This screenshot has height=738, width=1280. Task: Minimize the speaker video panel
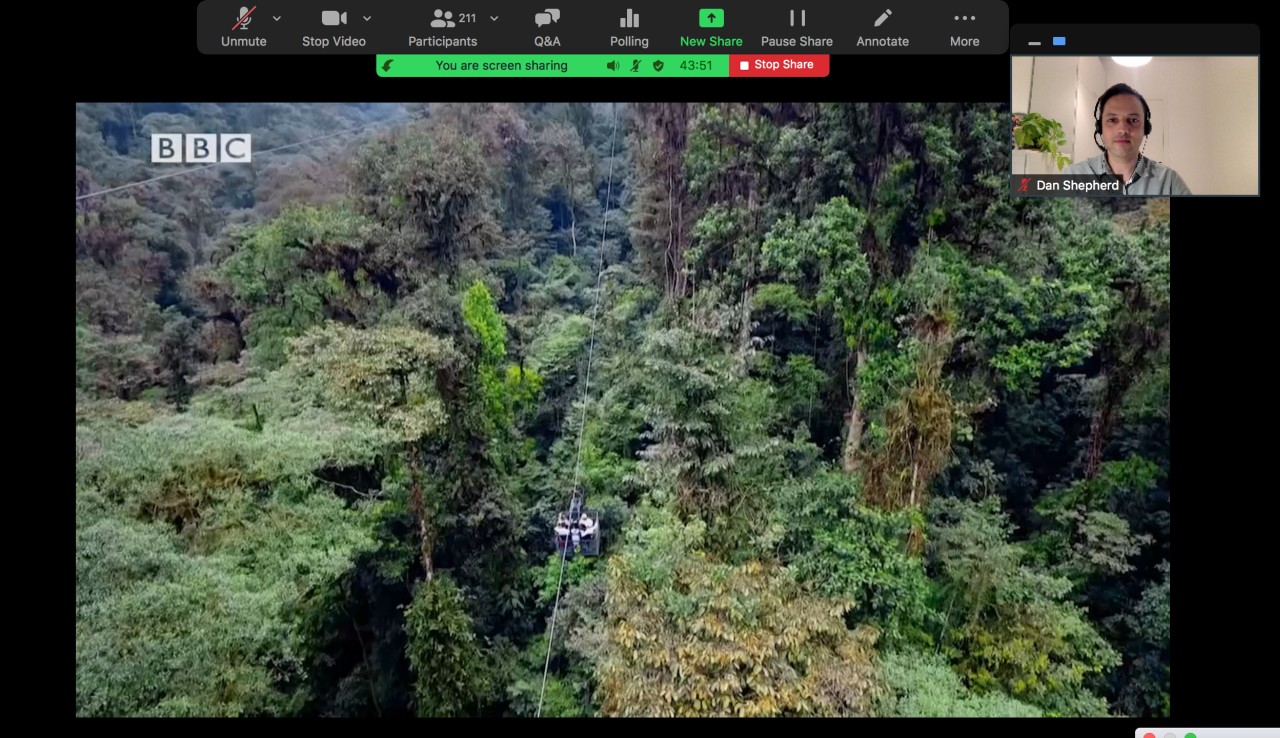point(1034,42)
